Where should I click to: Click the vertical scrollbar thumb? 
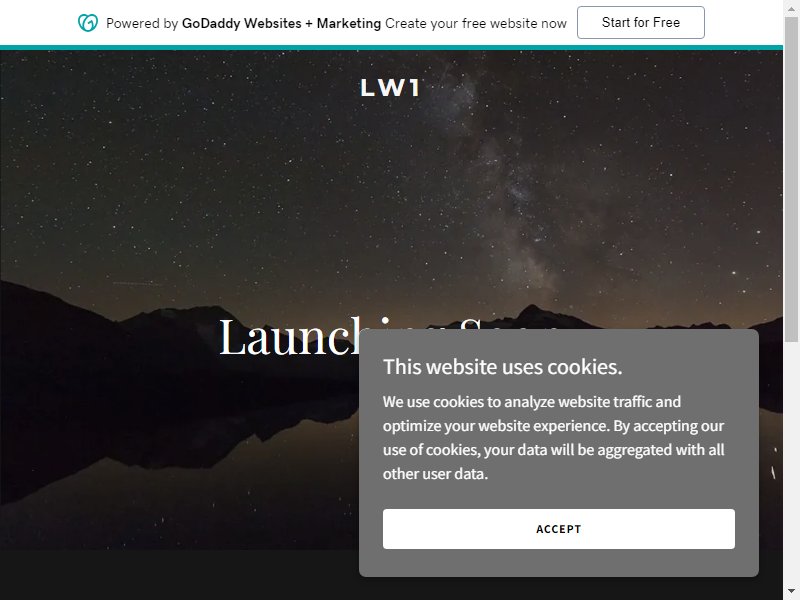791,179
